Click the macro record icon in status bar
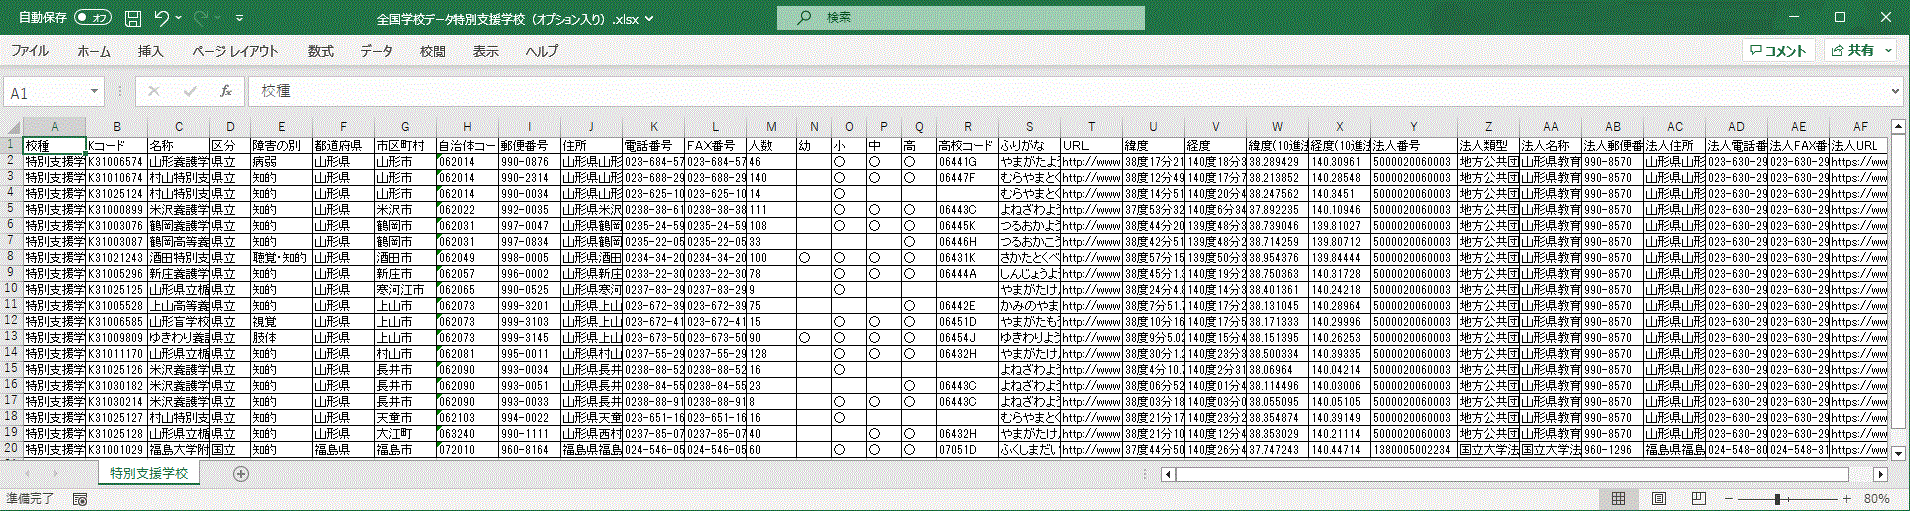This screenshot has height=511, width=1910. coord(80,499)
